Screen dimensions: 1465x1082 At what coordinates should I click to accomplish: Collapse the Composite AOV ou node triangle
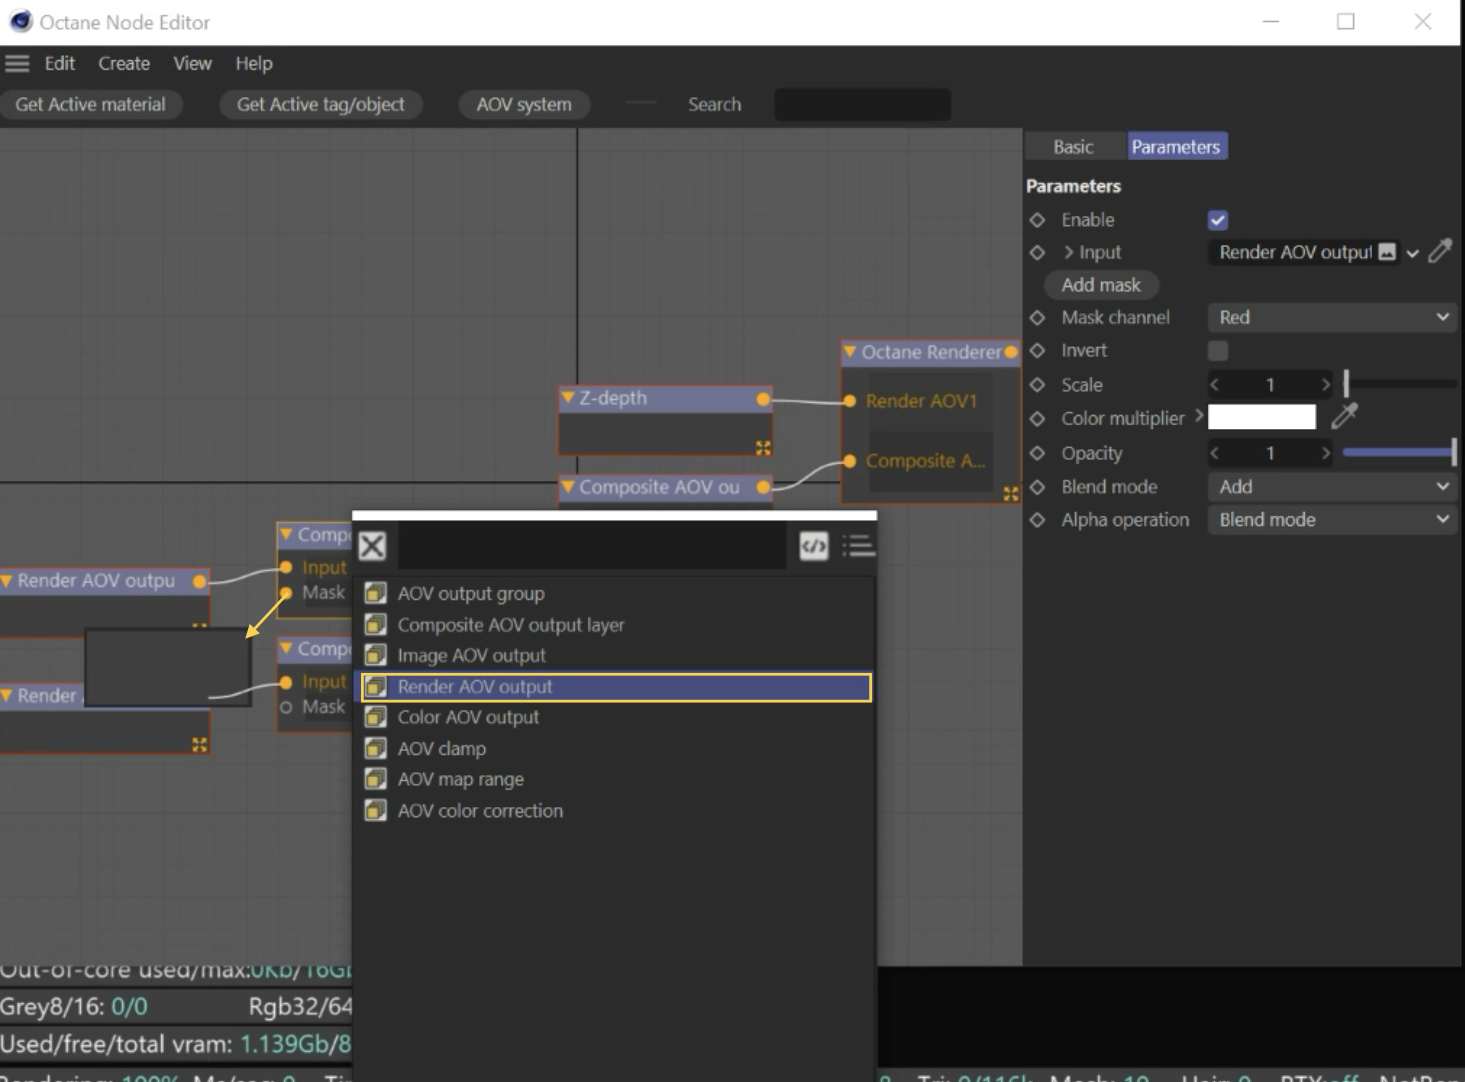pos(568,487)
